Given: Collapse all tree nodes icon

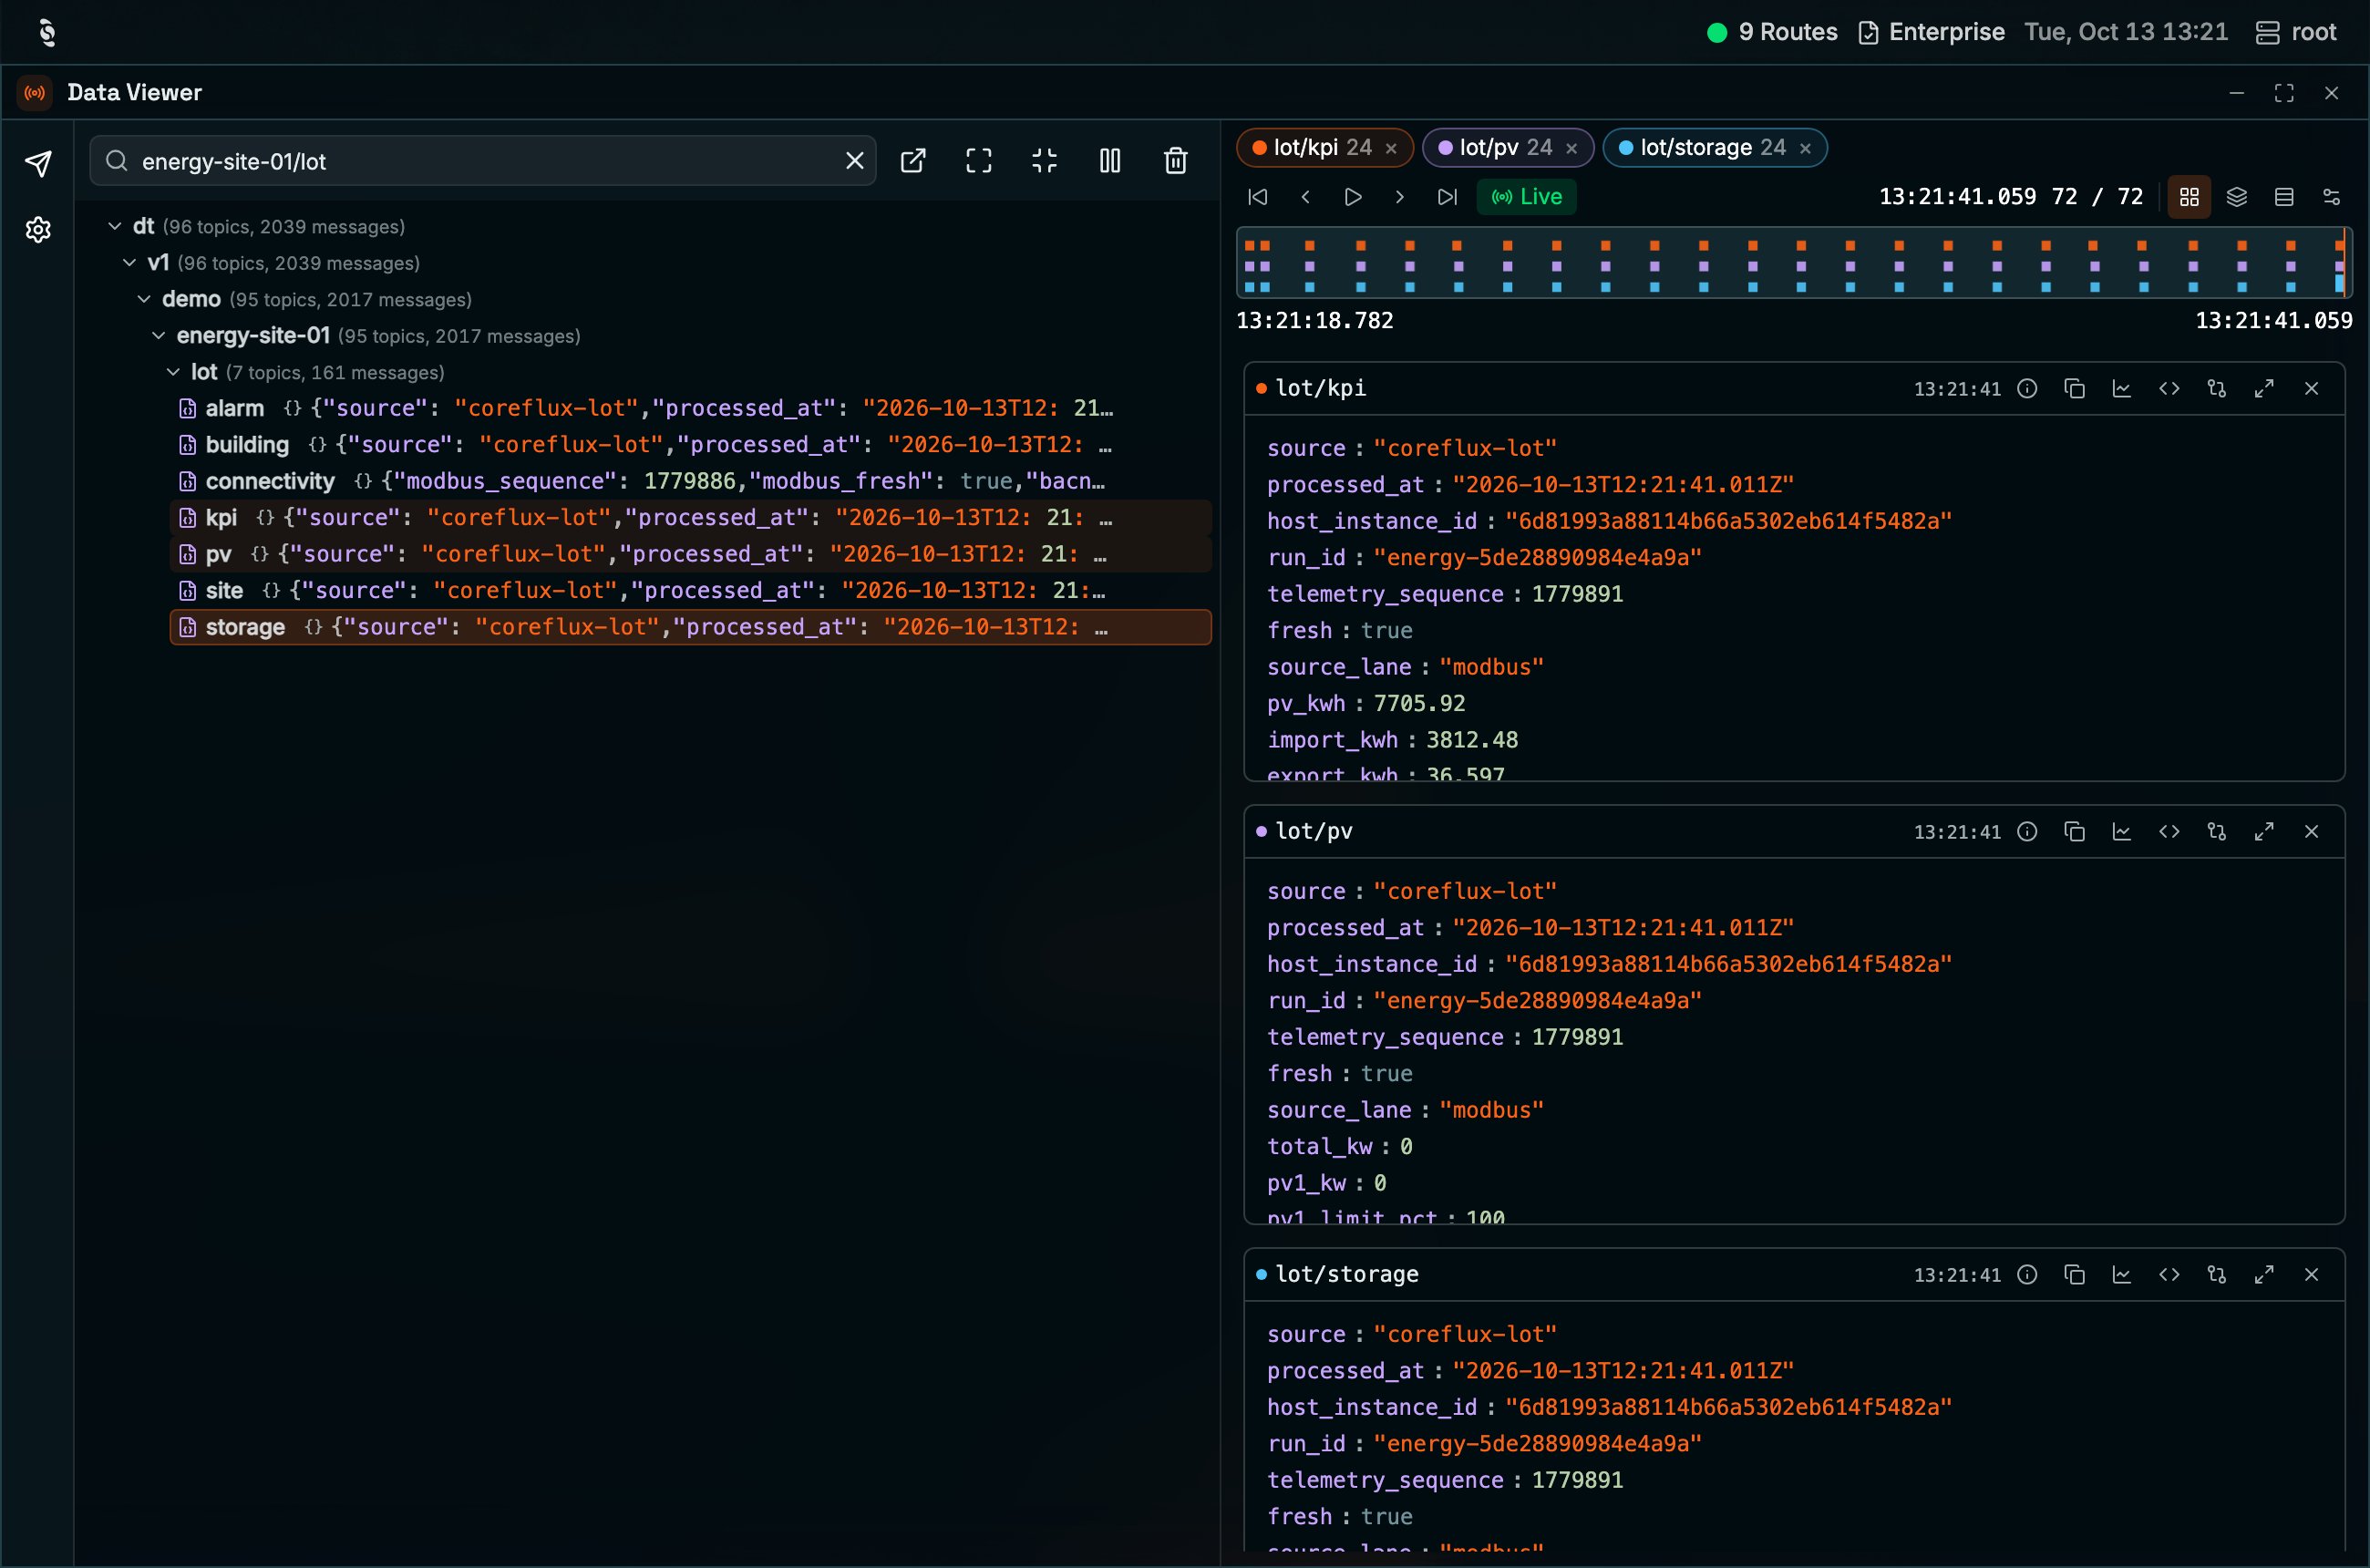Looking at the screenshot, I should pos(1044,161).
